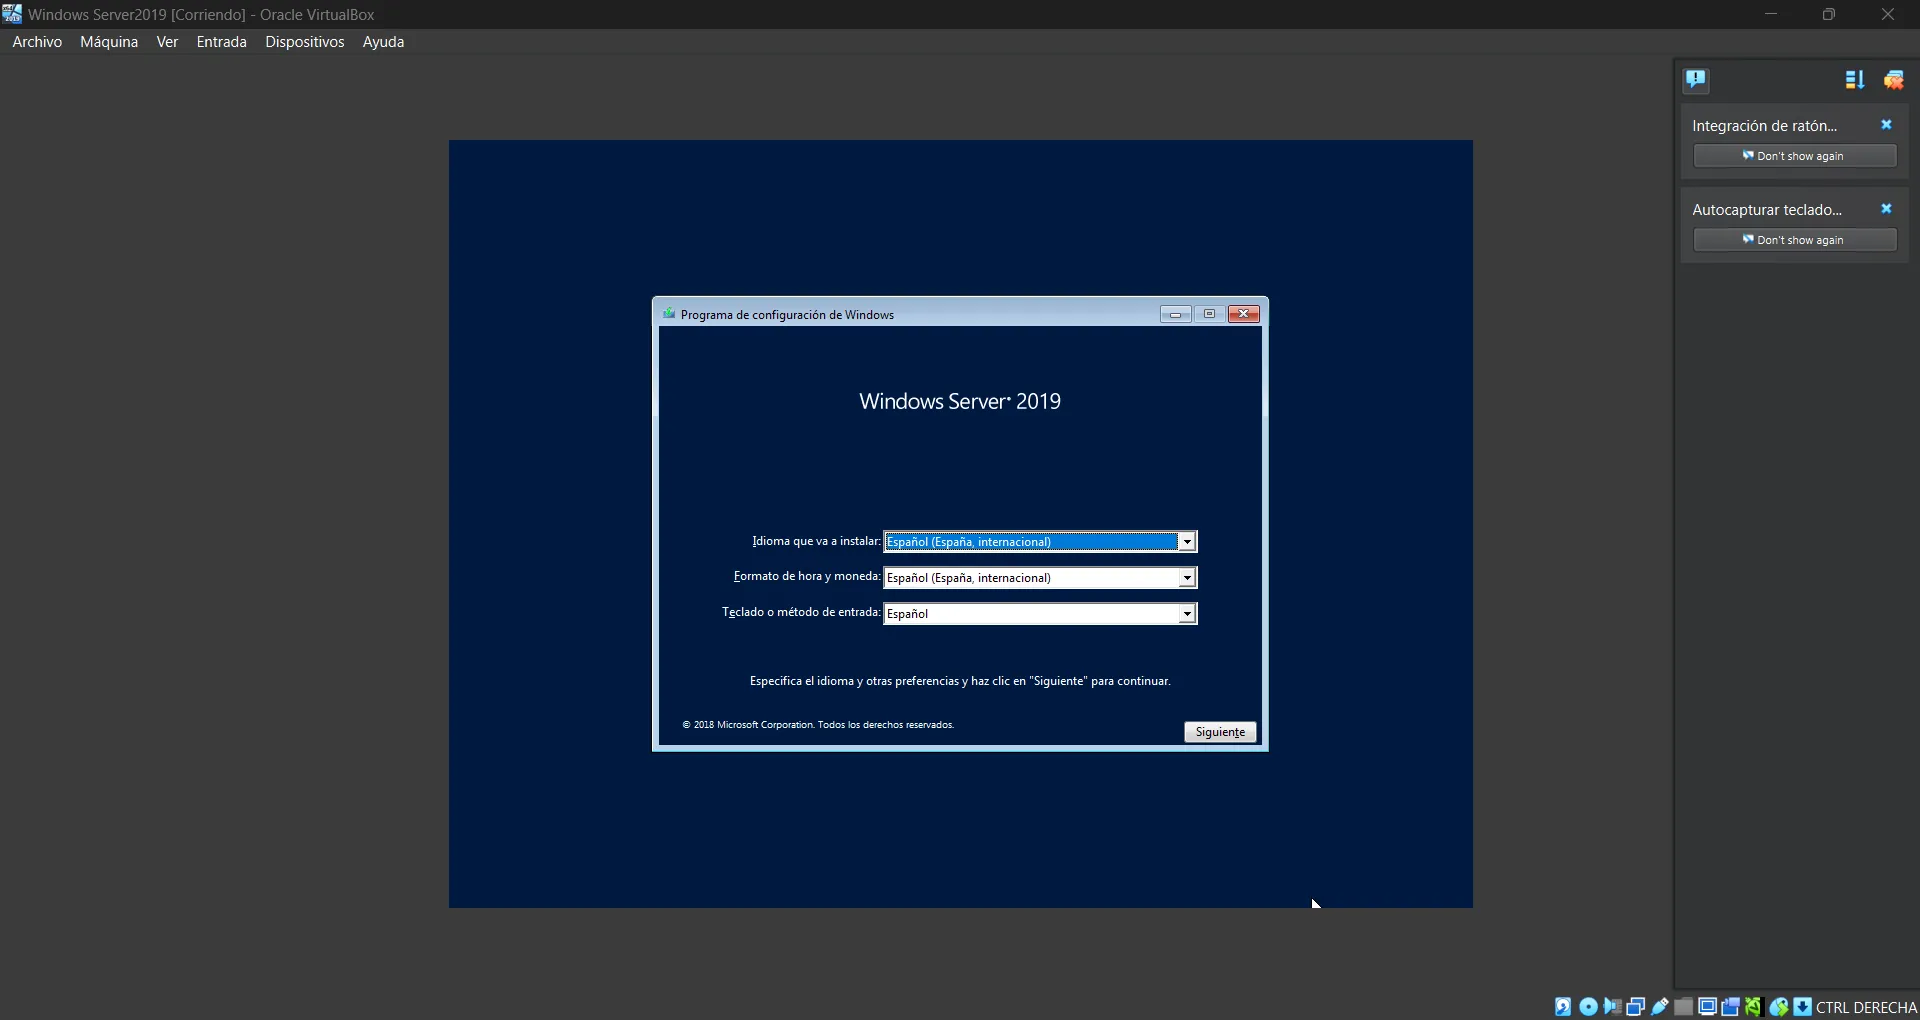The width and height of the screenshot is (1920, 1020).
Task: Open the Máquina menu
Action: click(x=109, y=42)
